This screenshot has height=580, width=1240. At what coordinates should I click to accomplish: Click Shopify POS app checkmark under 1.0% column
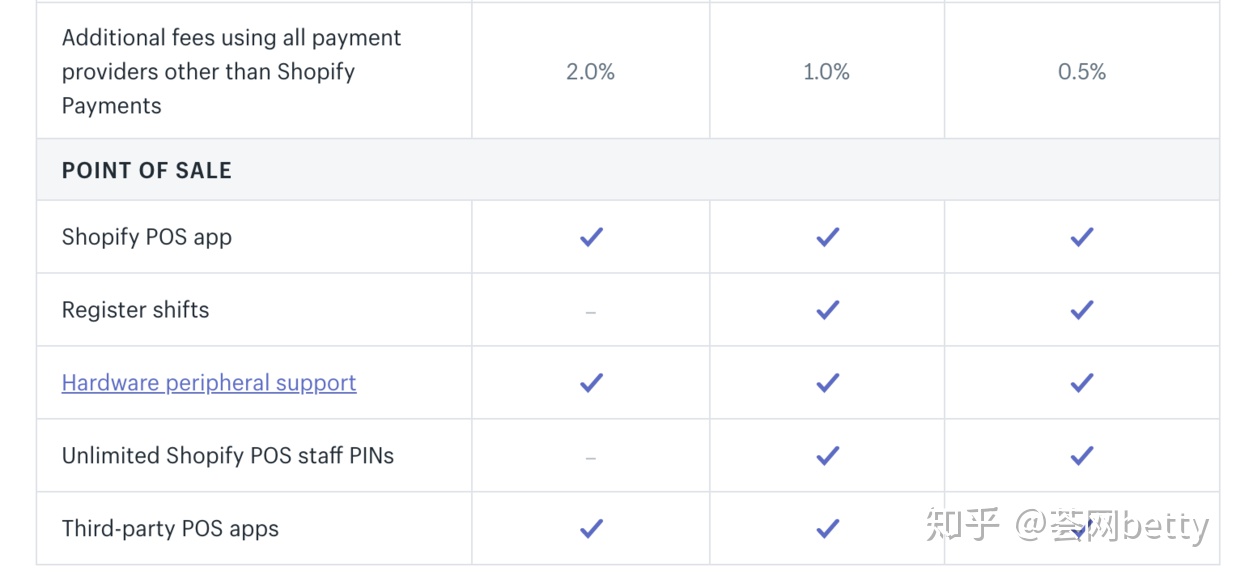tap(827, 237)
